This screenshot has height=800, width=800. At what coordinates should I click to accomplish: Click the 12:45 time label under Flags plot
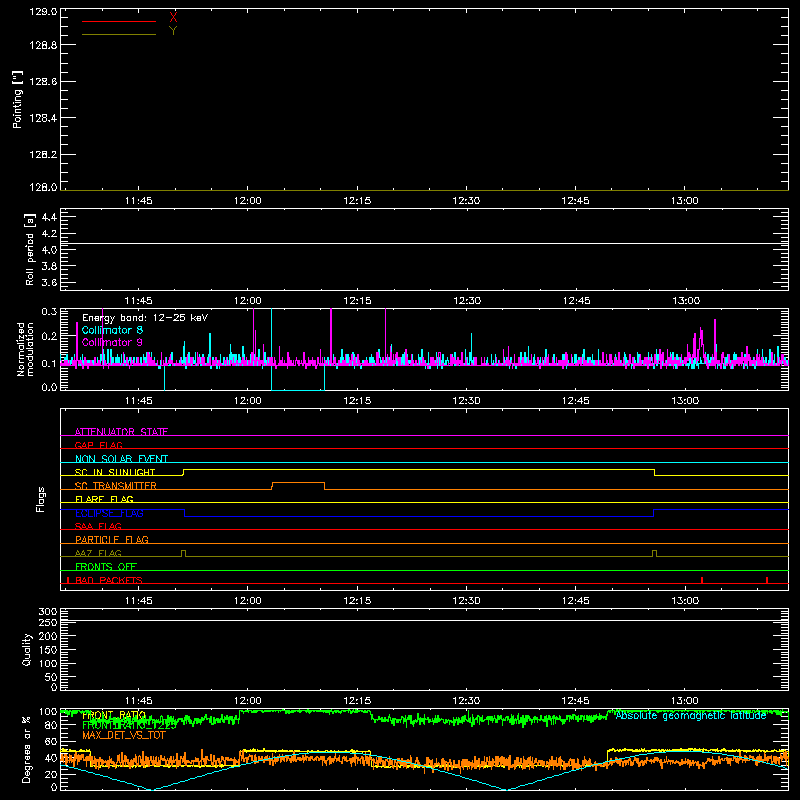coord(576,601)
